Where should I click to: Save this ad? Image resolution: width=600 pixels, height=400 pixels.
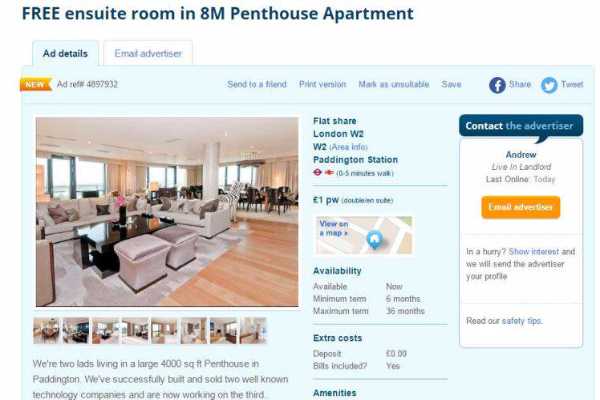click(452, 84)
